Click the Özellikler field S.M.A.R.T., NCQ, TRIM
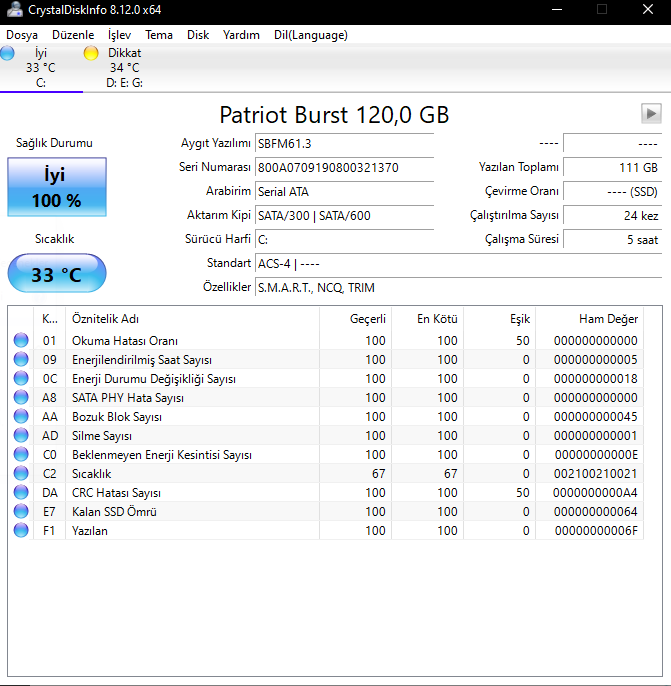This screenshot has height=686, width=671. pos(458,288)
